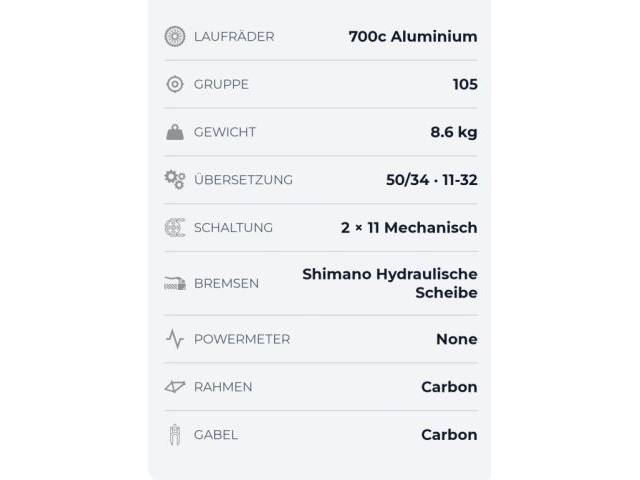Image resolution: width=640 pixels, height=480 pixels.
Task: Click the gears icon next to Übersetzung
Action: 175,180
